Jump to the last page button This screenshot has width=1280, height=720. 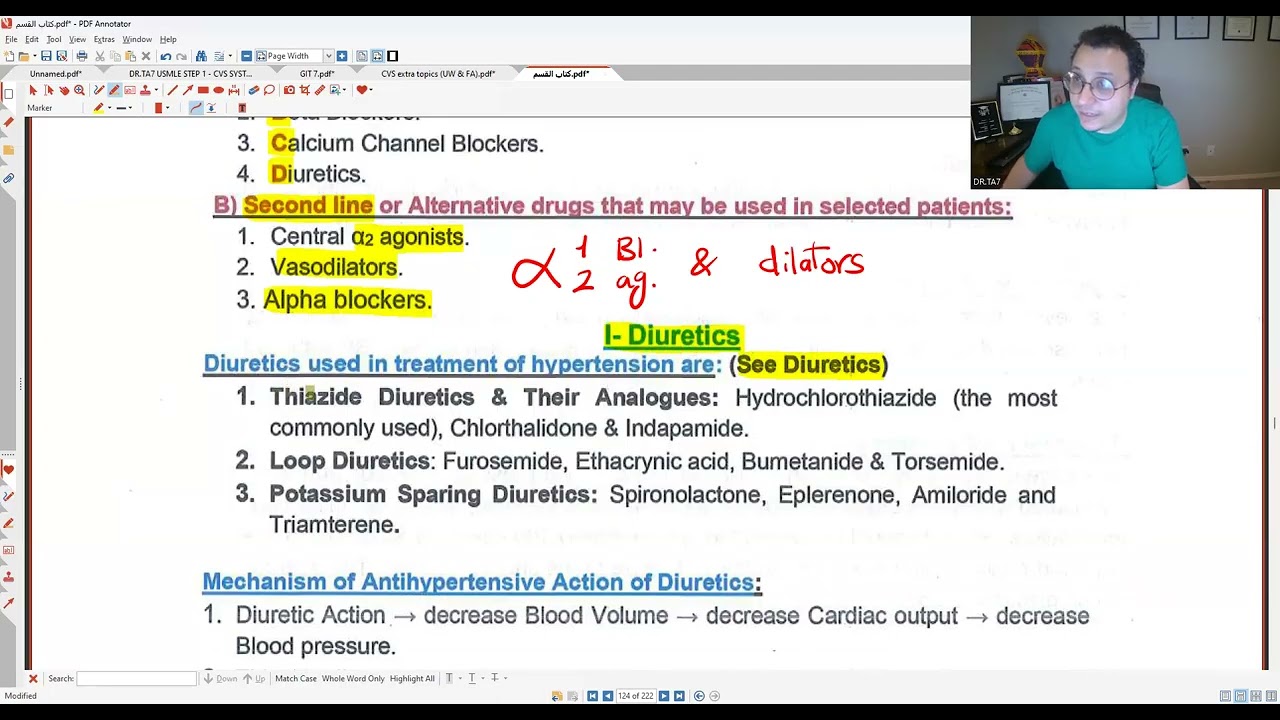[x=679, y=696]
